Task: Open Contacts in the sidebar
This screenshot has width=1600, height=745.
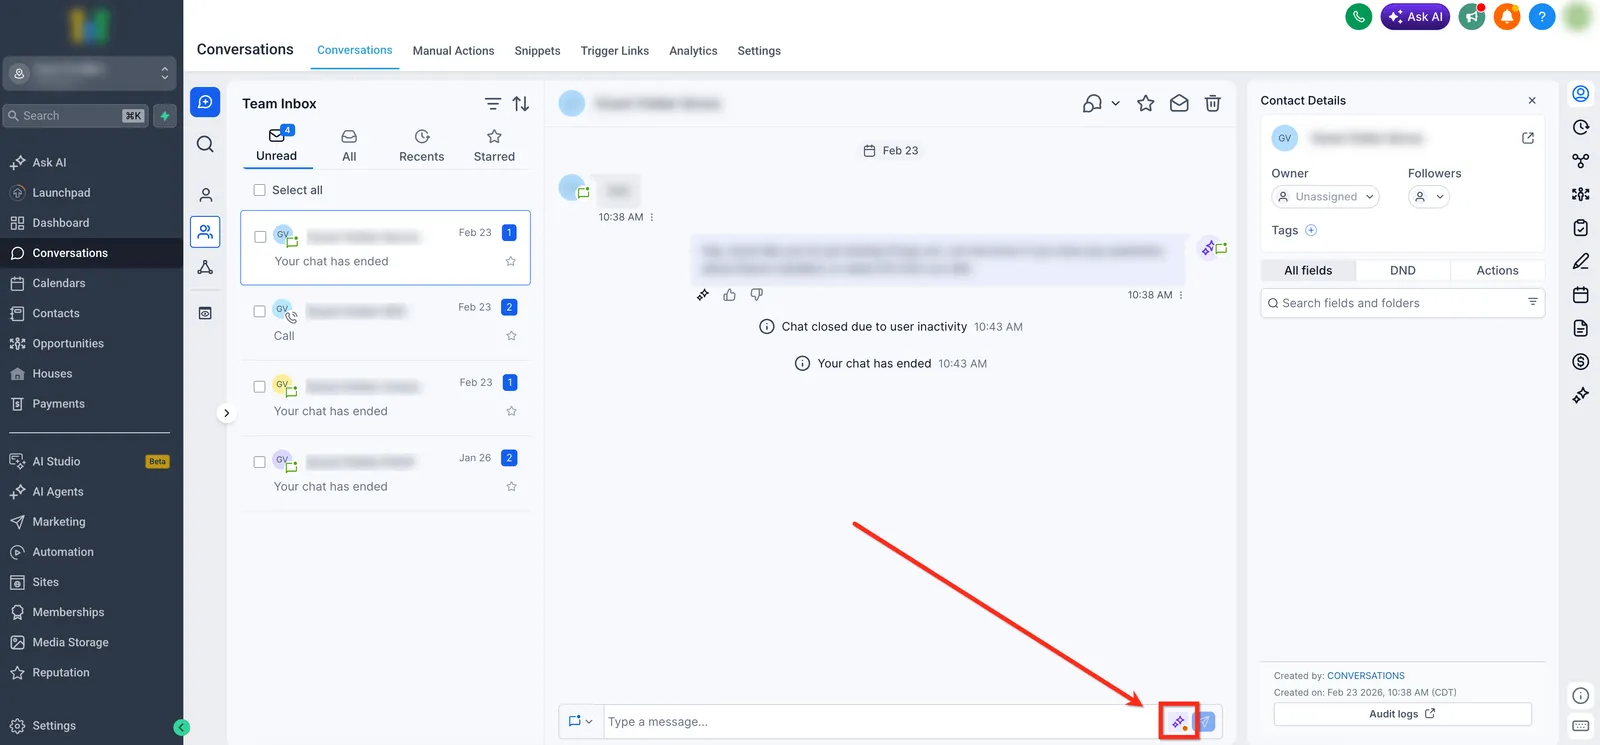Action: tap(55, 313)
